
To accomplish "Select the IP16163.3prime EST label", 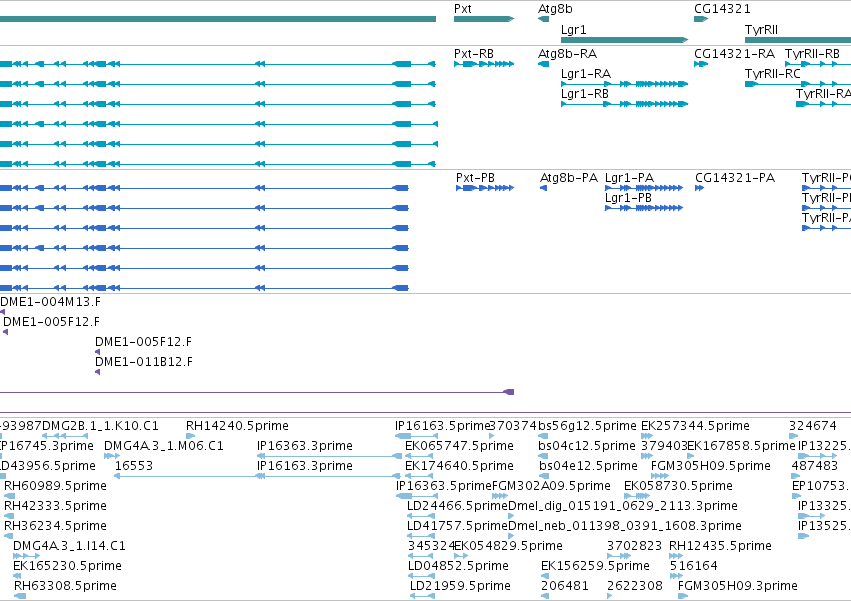I will click(x=305, y=466).
